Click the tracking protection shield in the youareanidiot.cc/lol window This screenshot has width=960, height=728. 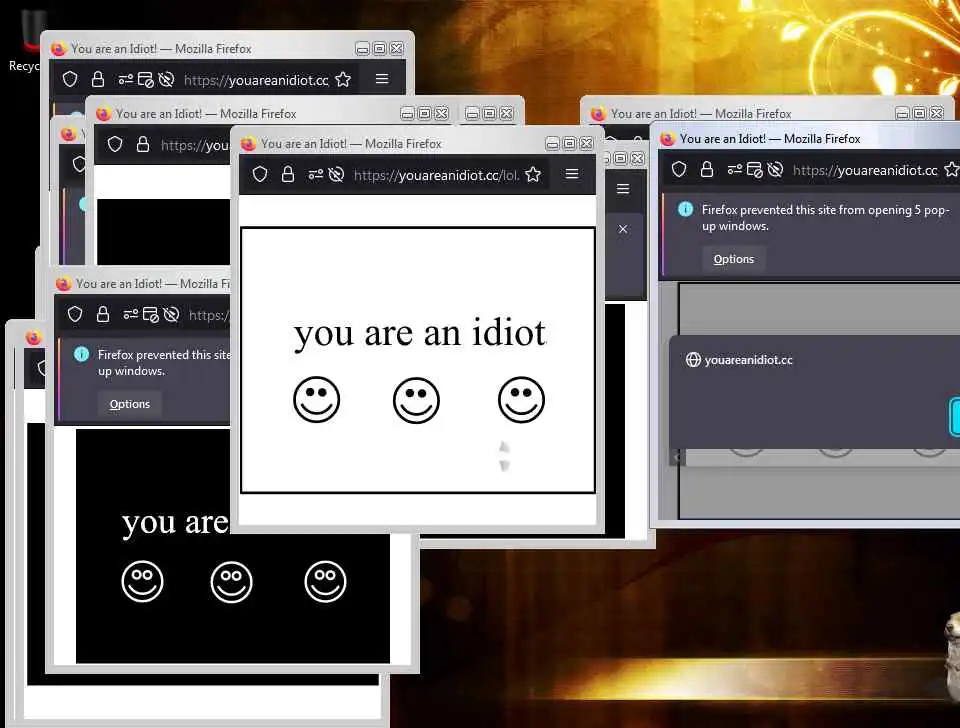pos(260,174)
